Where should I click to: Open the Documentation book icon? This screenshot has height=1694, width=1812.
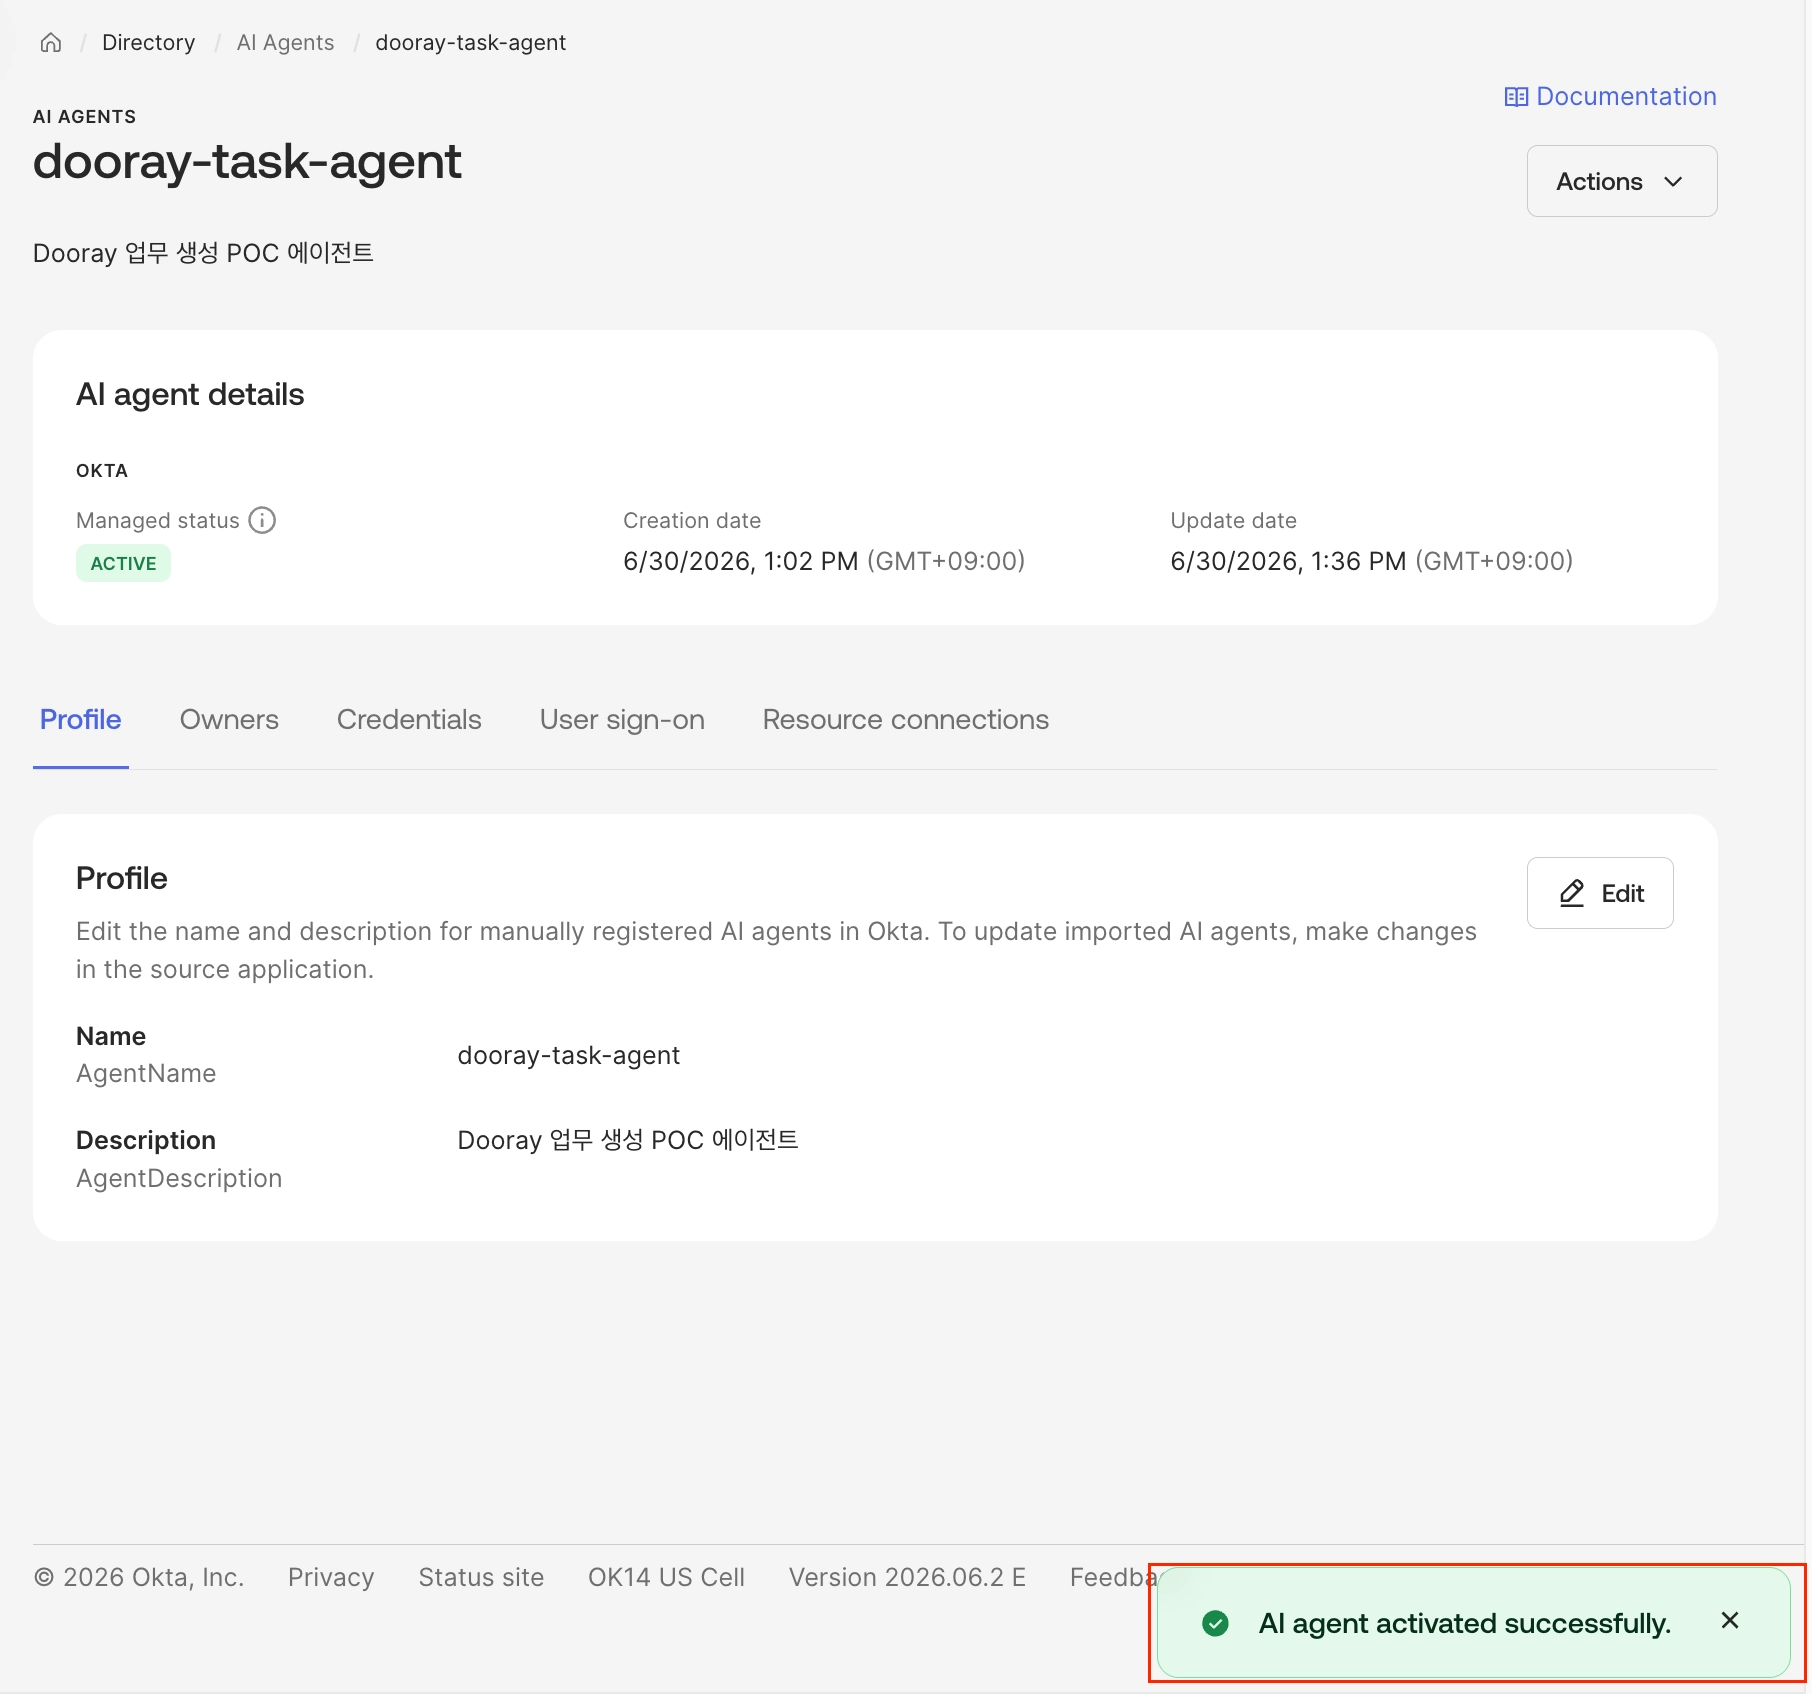click(x=1516, y=97)
